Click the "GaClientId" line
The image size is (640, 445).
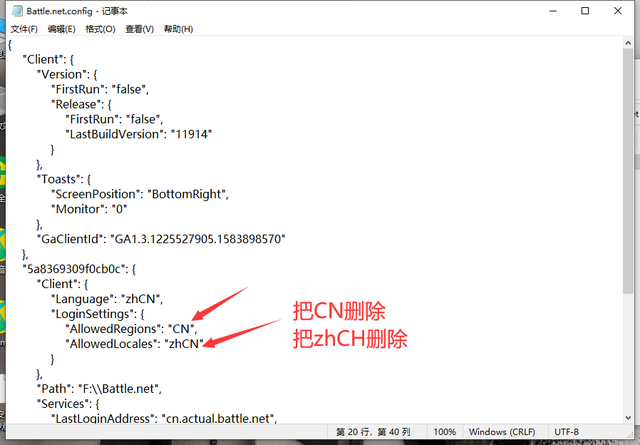(x=161, y=239)
